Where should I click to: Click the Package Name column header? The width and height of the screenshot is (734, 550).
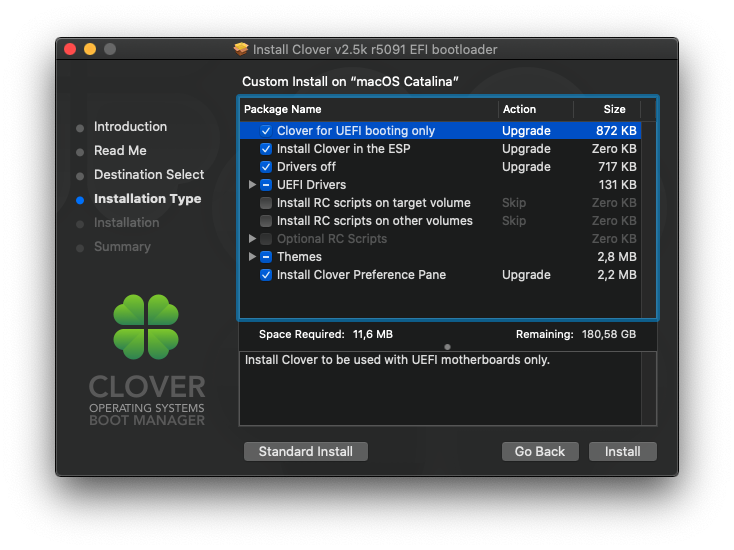[x=369, y=109]
